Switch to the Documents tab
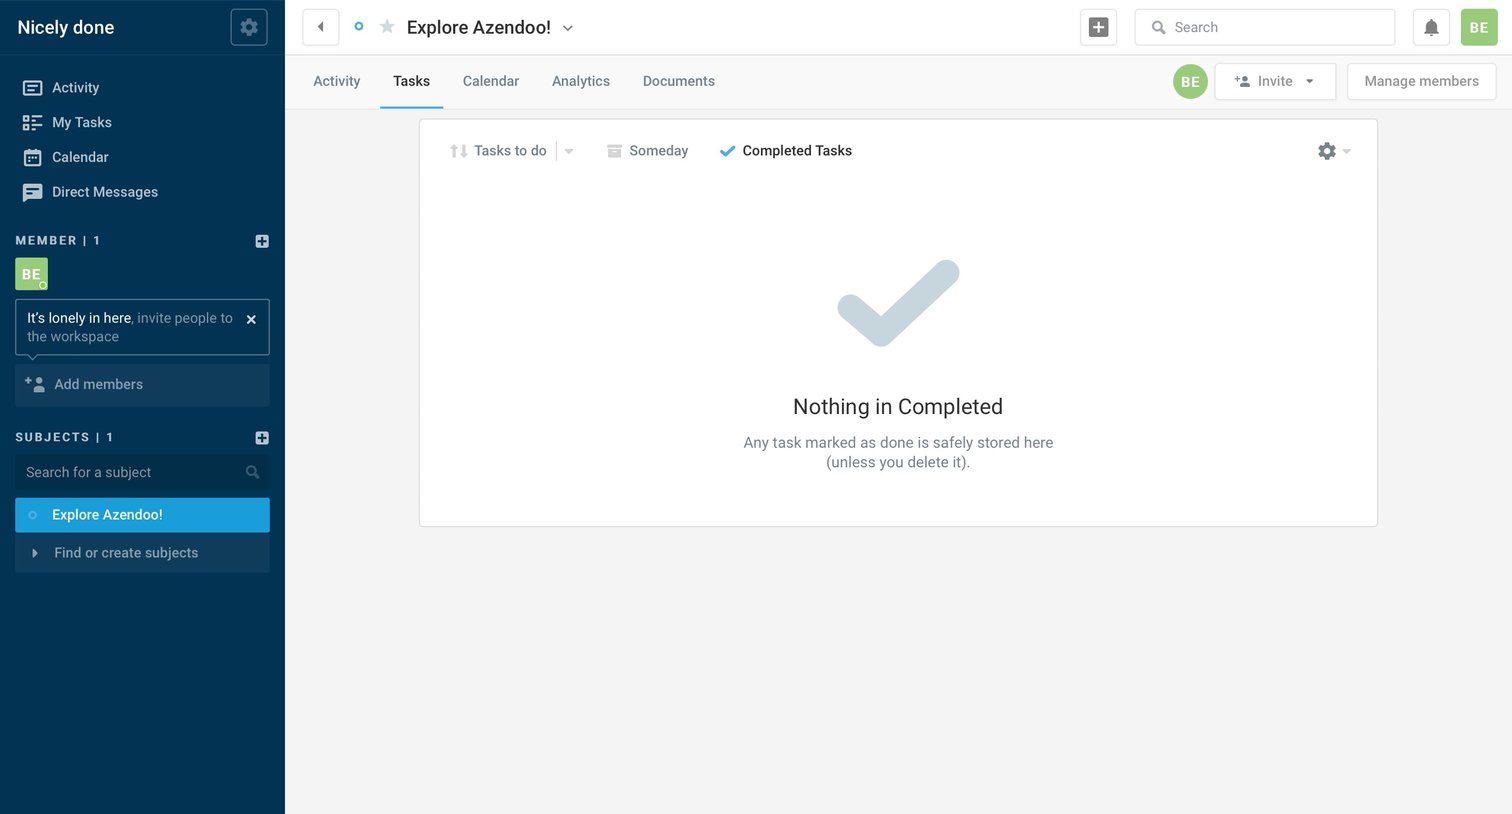Image resolution: width=1512 pixels, height=814 pixels. coord(679,81)
